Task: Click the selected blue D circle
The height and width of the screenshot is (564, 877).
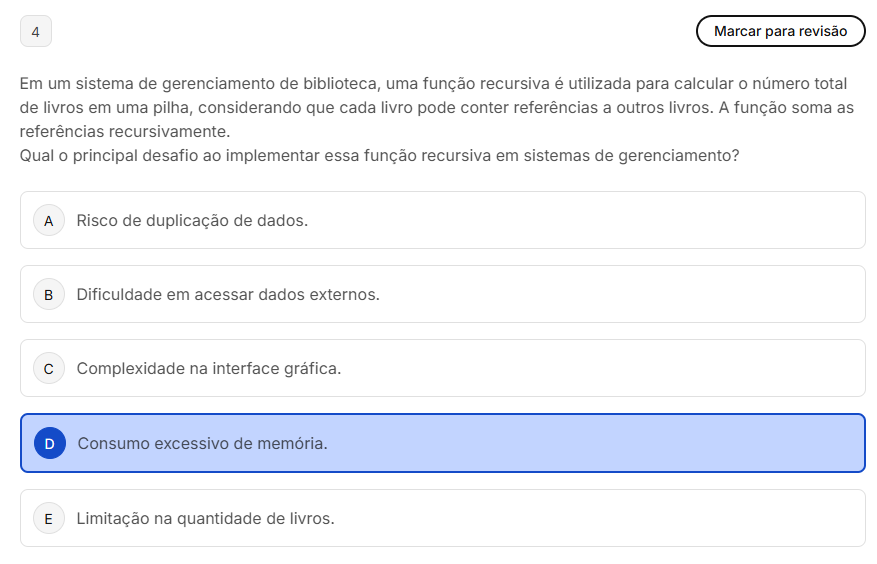Action: pos(49,442)
